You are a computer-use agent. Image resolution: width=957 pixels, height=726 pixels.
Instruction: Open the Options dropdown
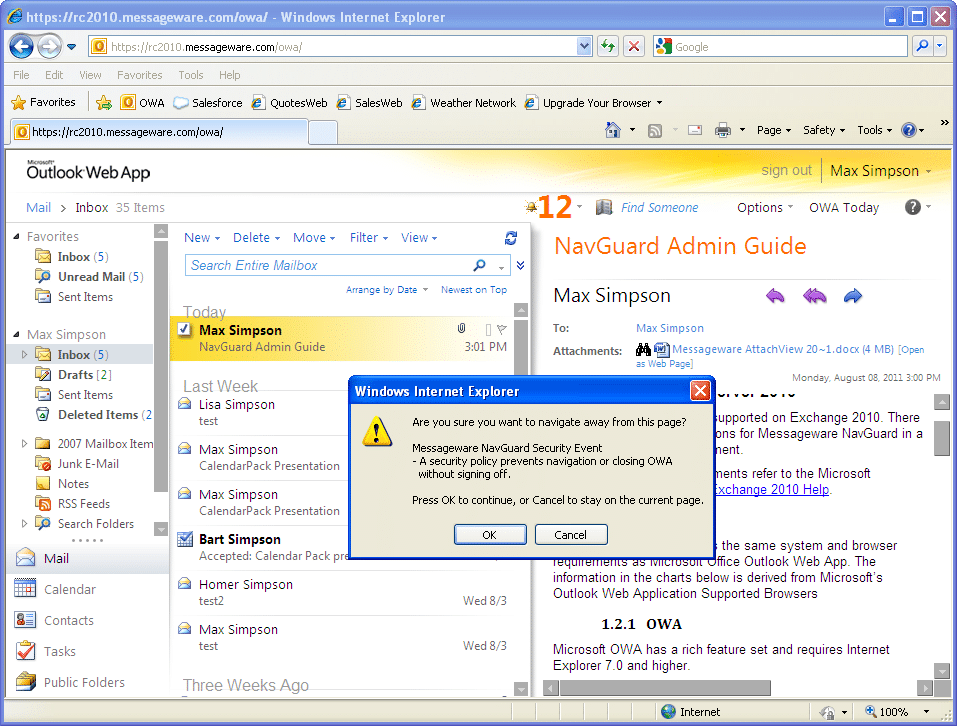pyautogui.click(x=765, y=207)
